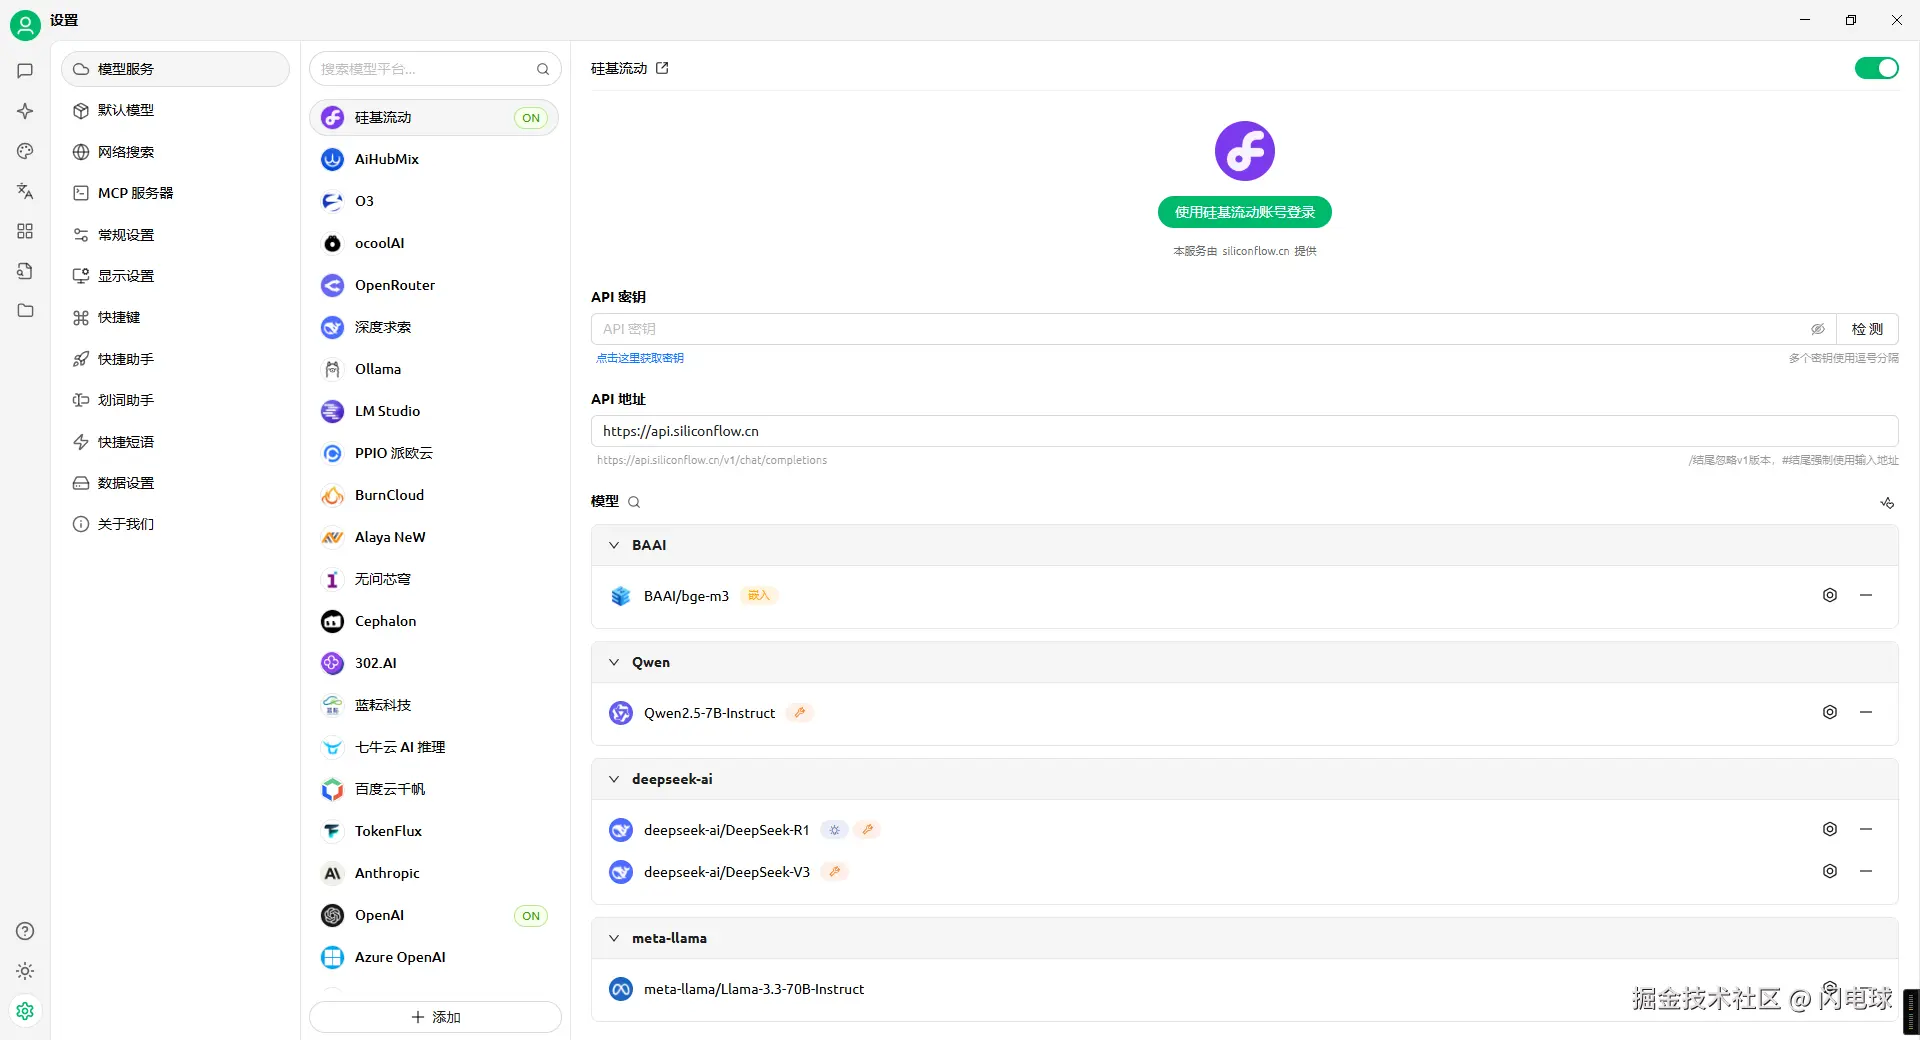Click the 点击这里获取密钥 link
This screenshot has height=1040, width=1920.
640,358
